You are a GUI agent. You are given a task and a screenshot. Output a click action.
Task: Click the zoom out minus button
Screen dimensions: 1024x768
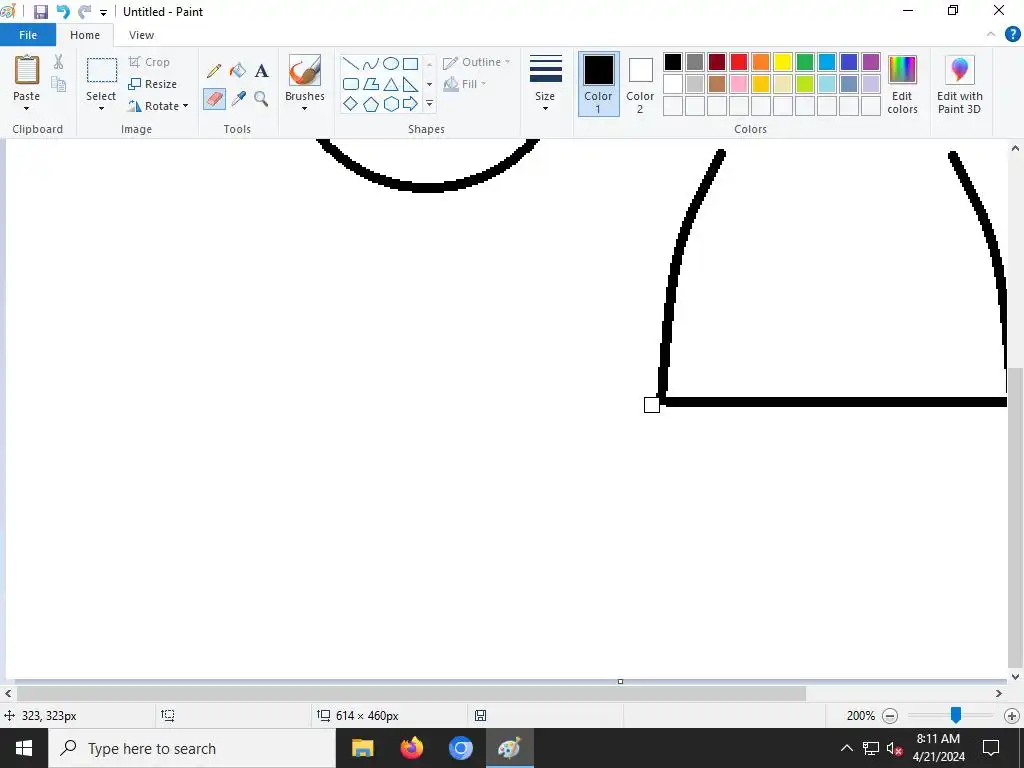point(889,716)
